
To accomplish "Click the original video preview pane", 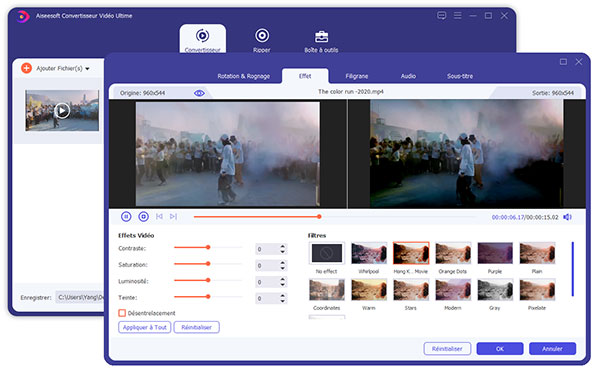I will pyautogui.click(x=228, y=154).
